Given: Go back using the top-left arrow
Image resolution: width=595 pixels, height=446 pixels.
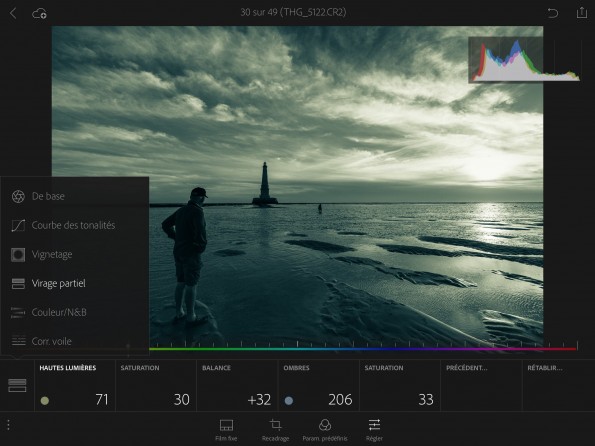Looking at the screenshot, I should point(13,13).
